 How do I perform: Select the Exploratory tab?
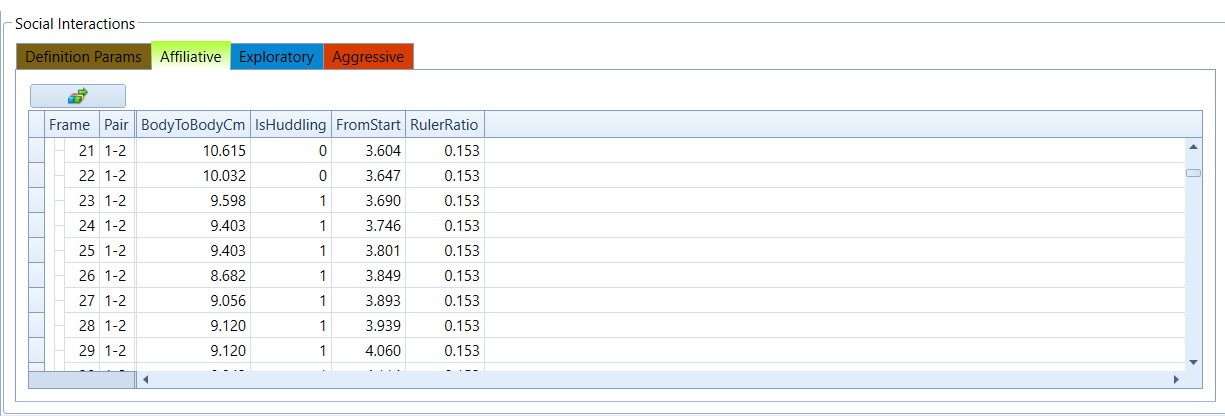[x=276, y=57]
